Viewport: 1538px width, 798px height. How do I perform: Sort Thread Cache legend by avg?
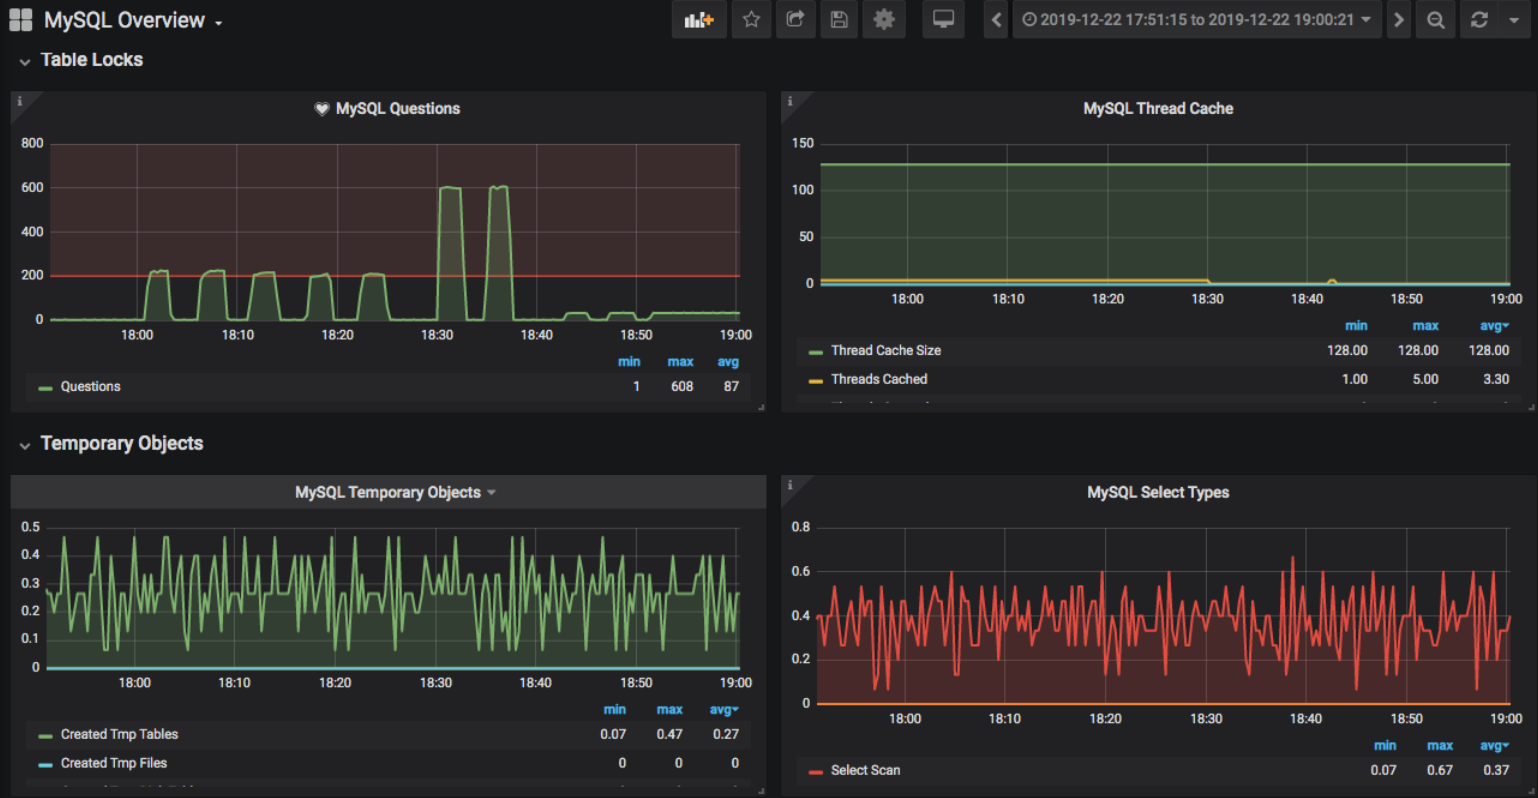coord(1494,326)
